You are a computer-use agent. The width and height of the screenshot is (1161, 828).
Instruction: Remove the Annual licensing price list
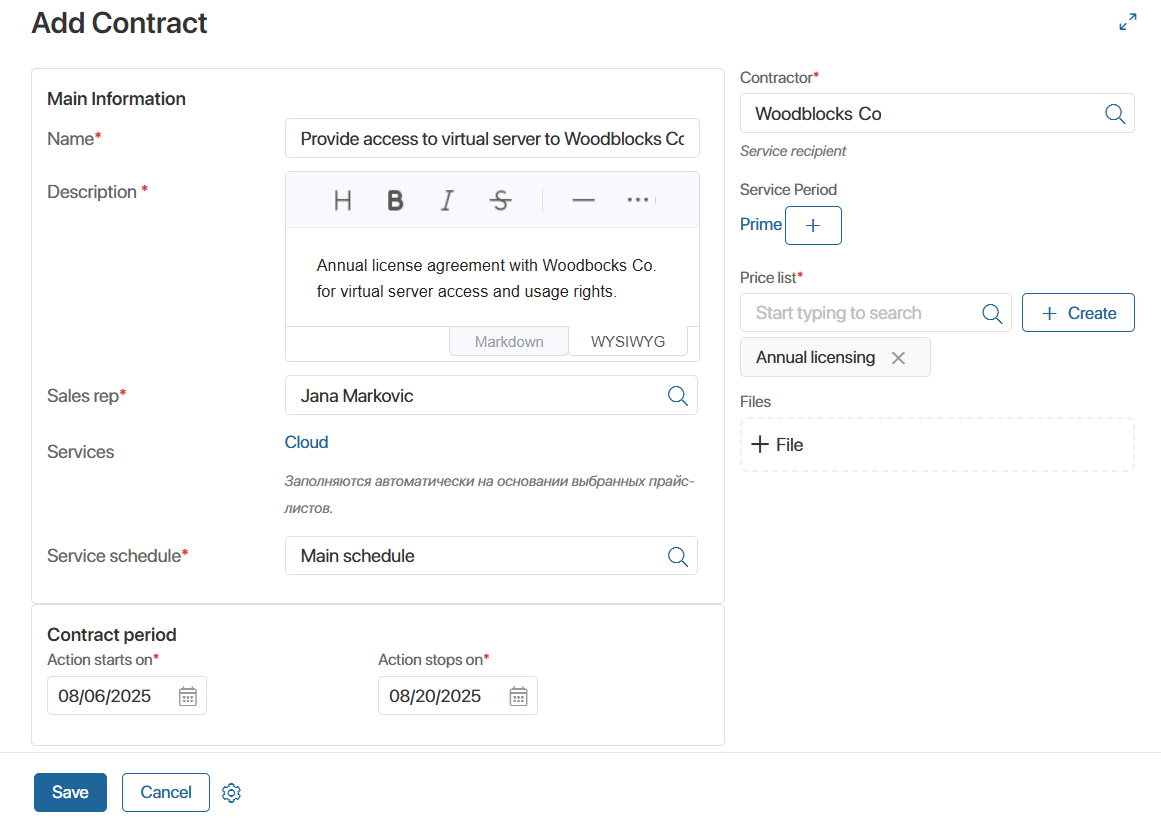898,358
